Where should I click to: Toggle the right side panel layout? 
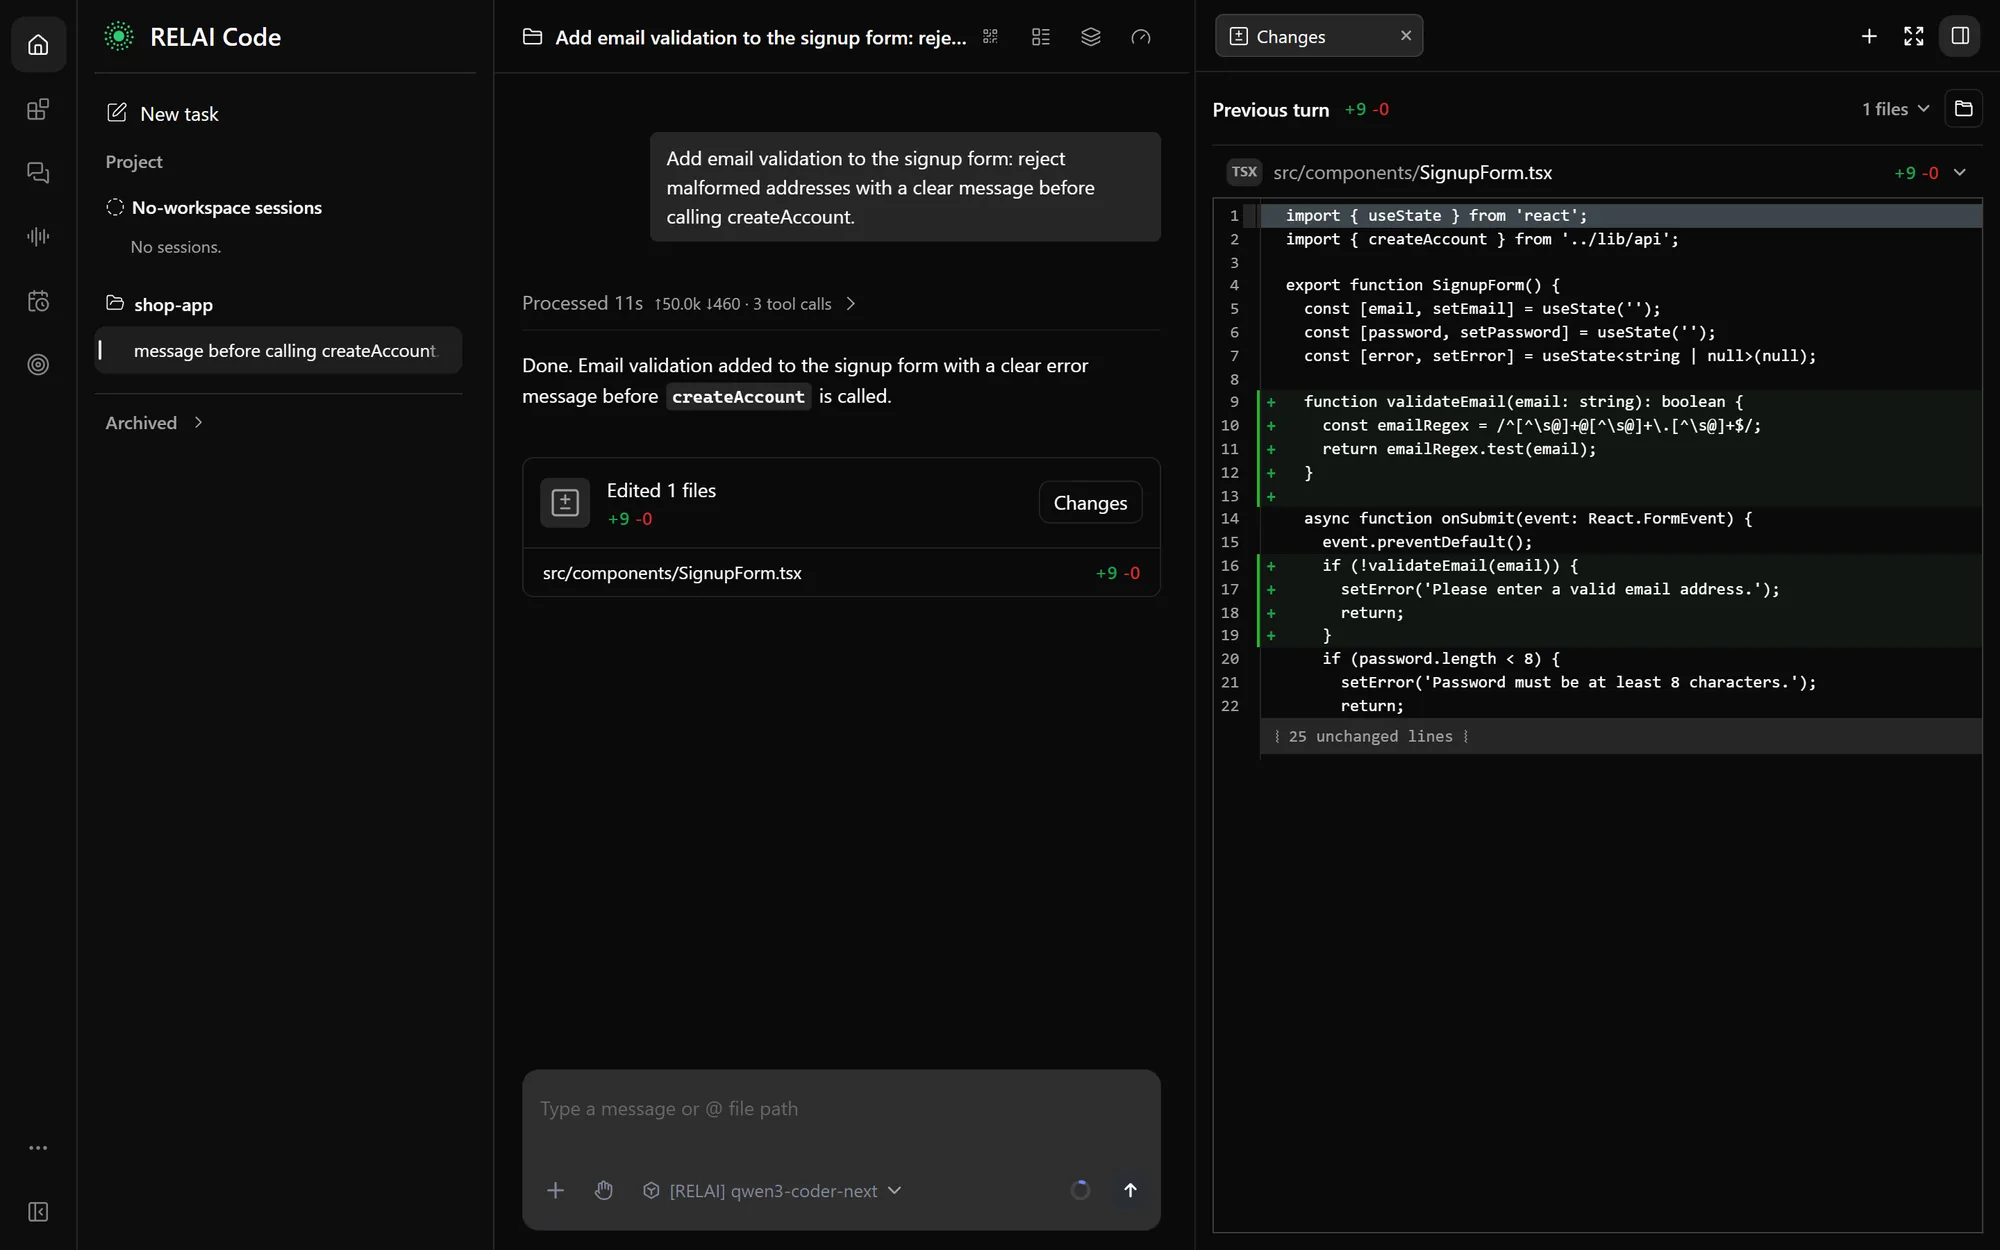point(1960,36)
